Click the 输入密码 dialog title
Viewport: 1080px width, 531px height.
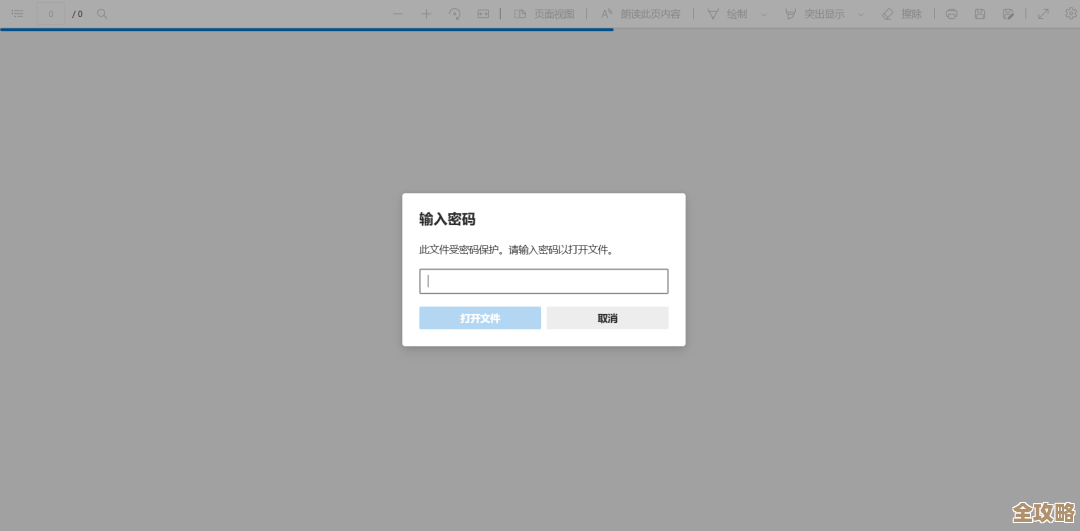(x=447, y=219)
